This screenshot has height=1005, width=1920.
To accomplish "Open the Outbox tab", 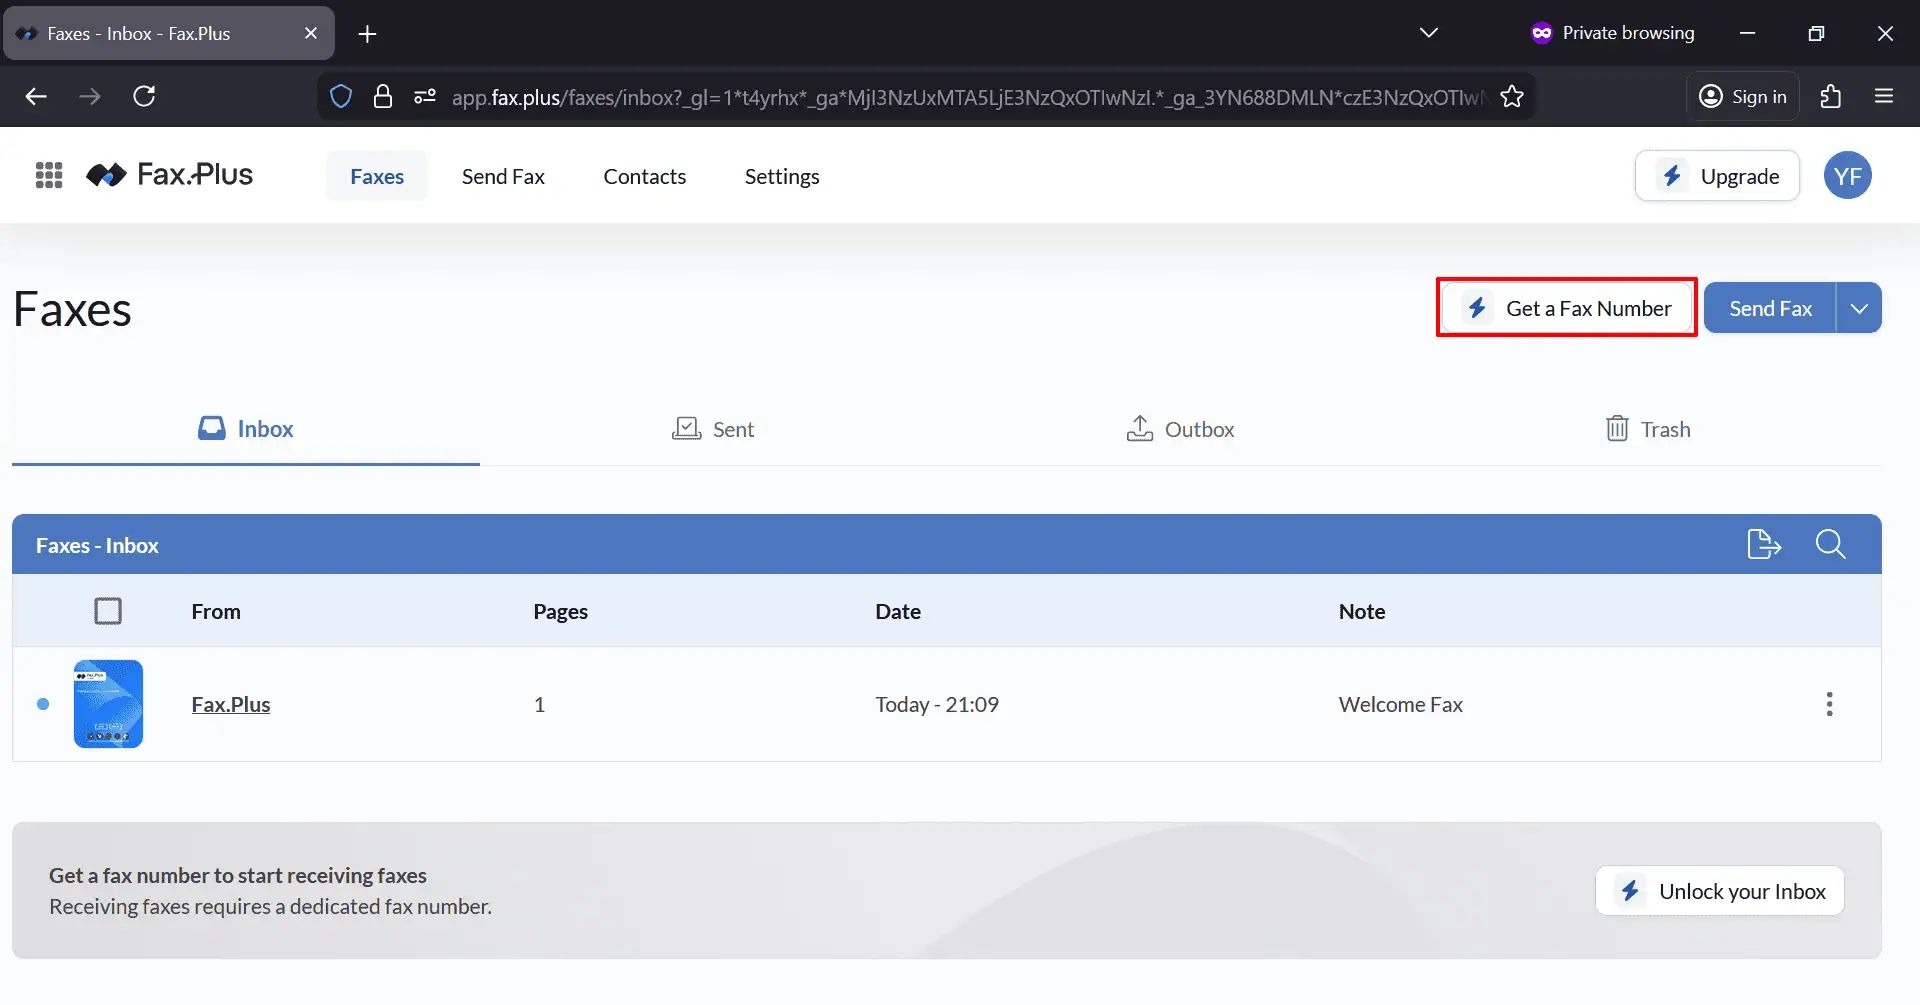I will 1180,429.
